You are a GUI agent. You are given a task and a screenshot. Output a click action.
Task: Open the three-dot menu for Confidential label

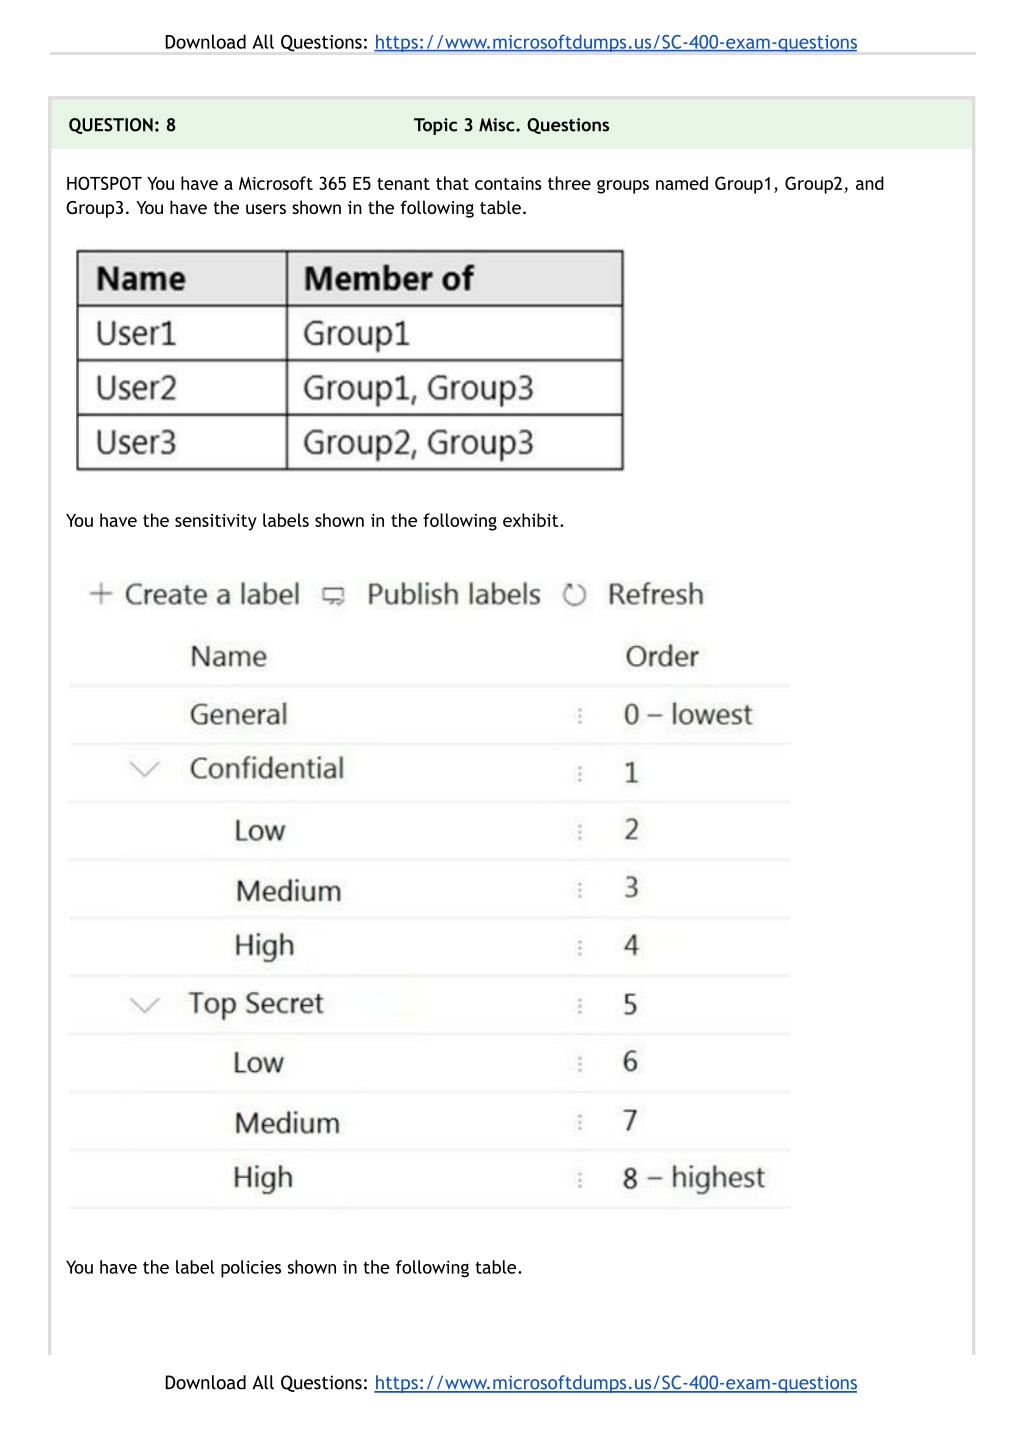tap(580, 773)
